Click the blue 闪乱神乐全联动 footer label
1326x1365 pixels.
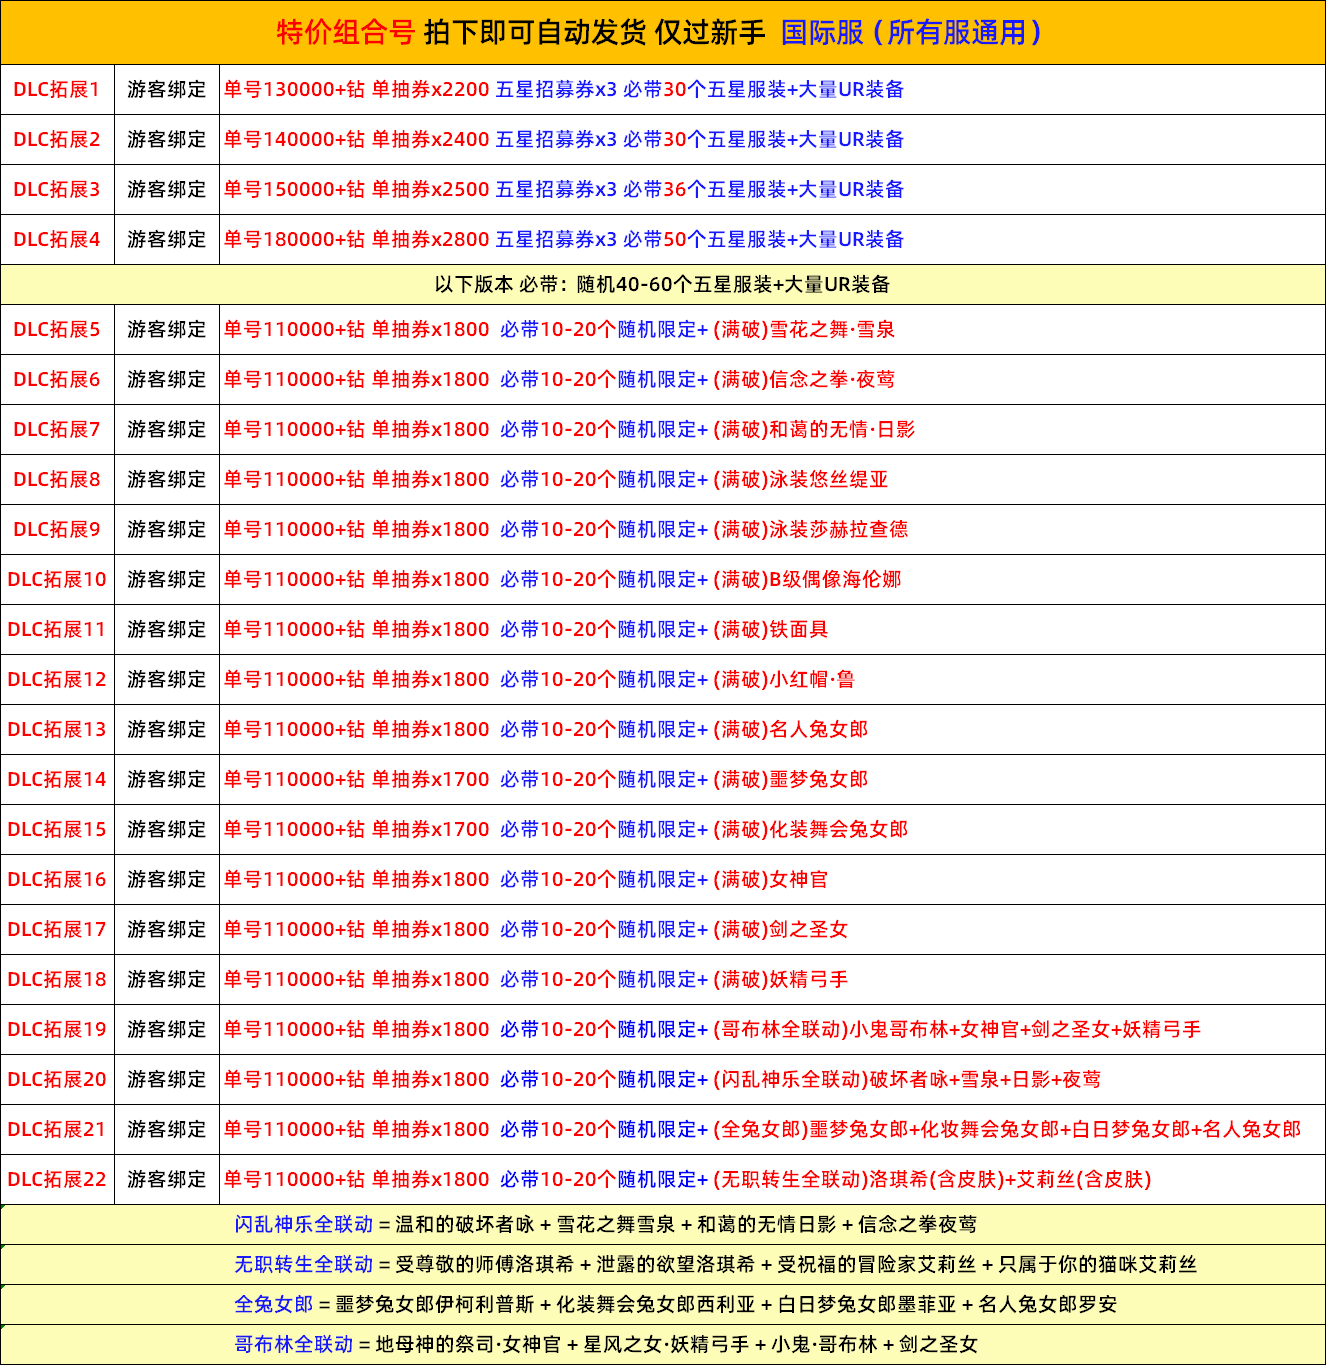(303, 1225)
